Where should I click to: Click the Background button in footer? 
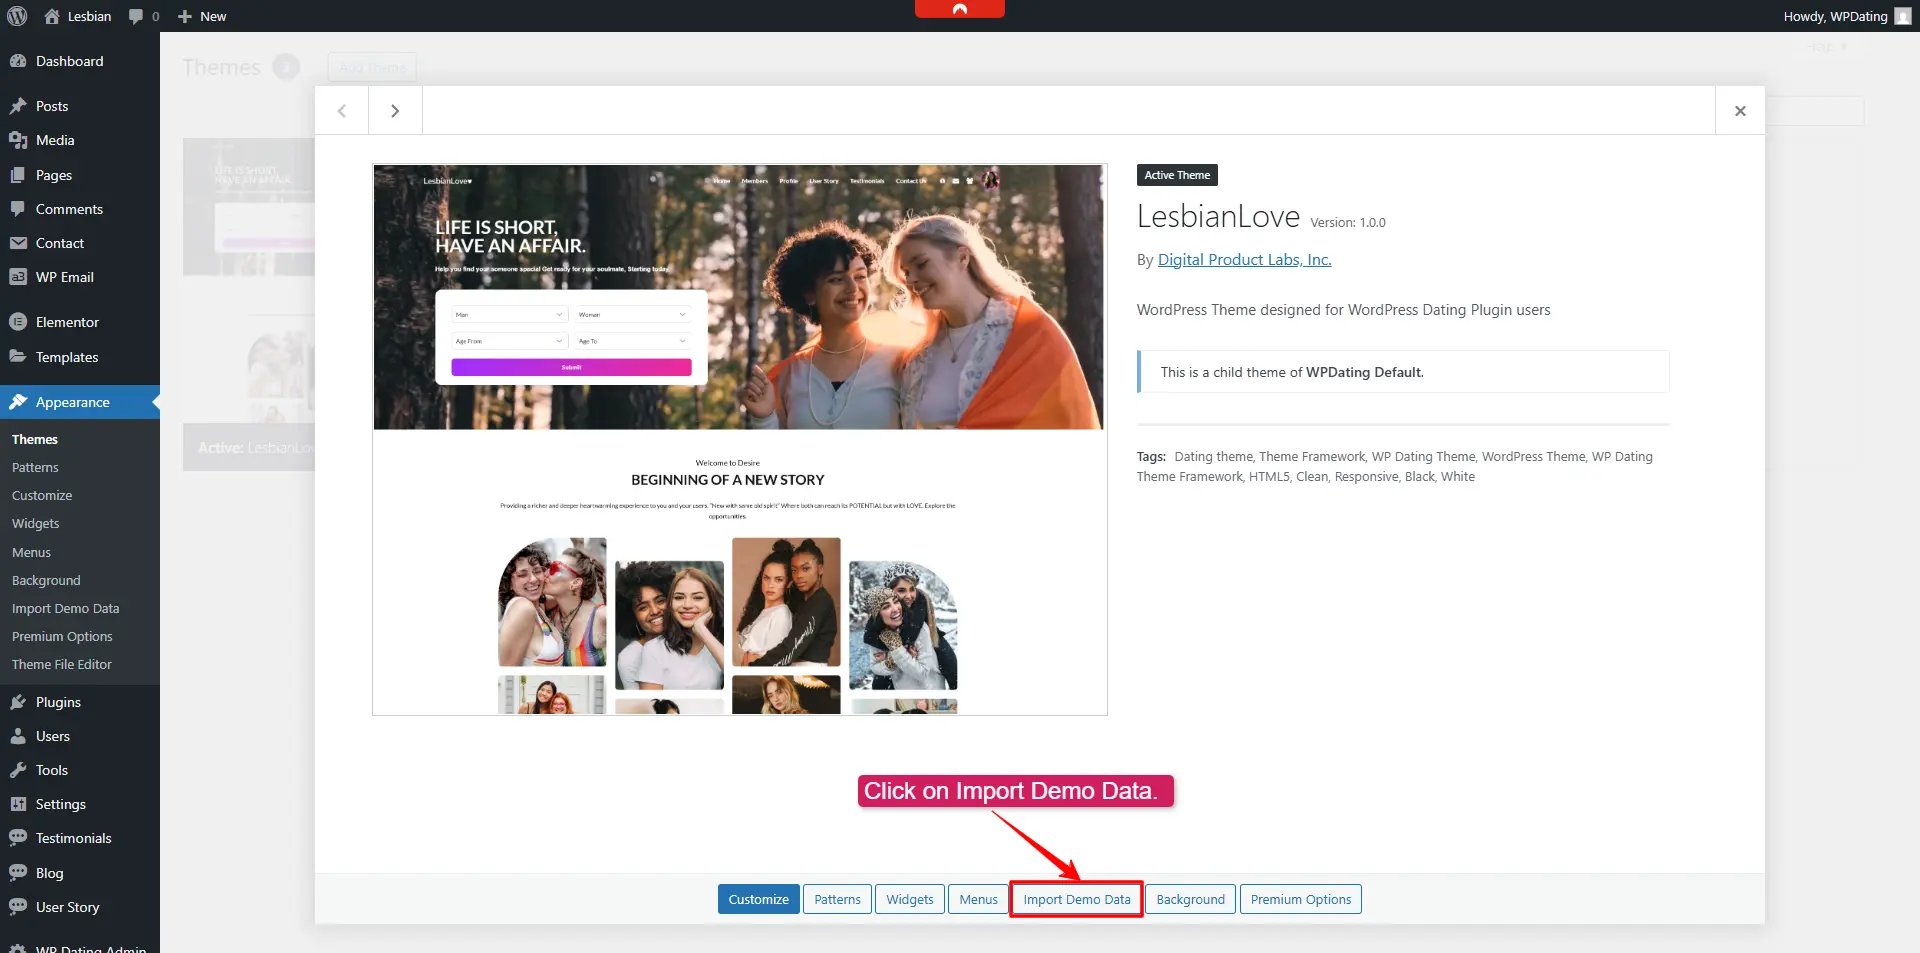click(1190, 899)
